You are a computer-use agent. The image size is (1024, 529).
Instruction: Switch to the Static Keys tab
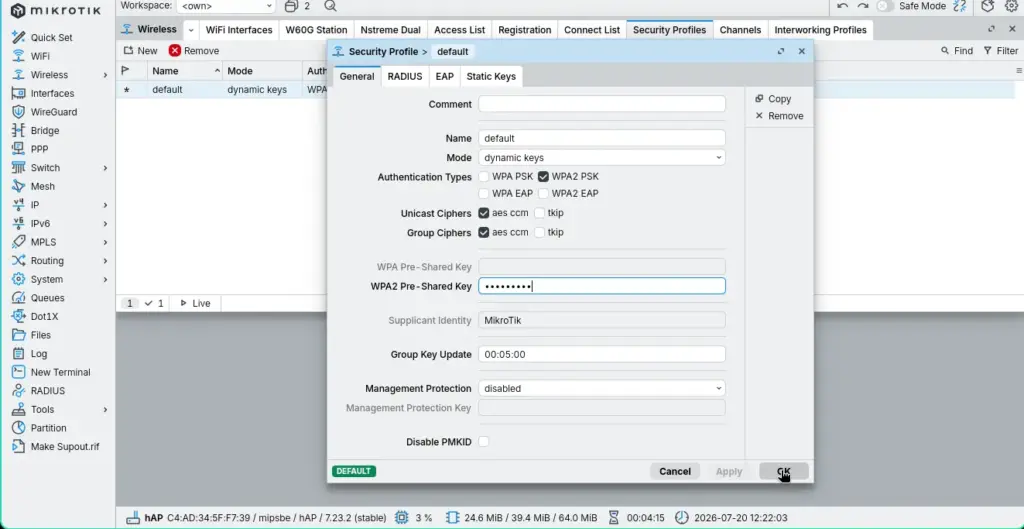point(491,76)
